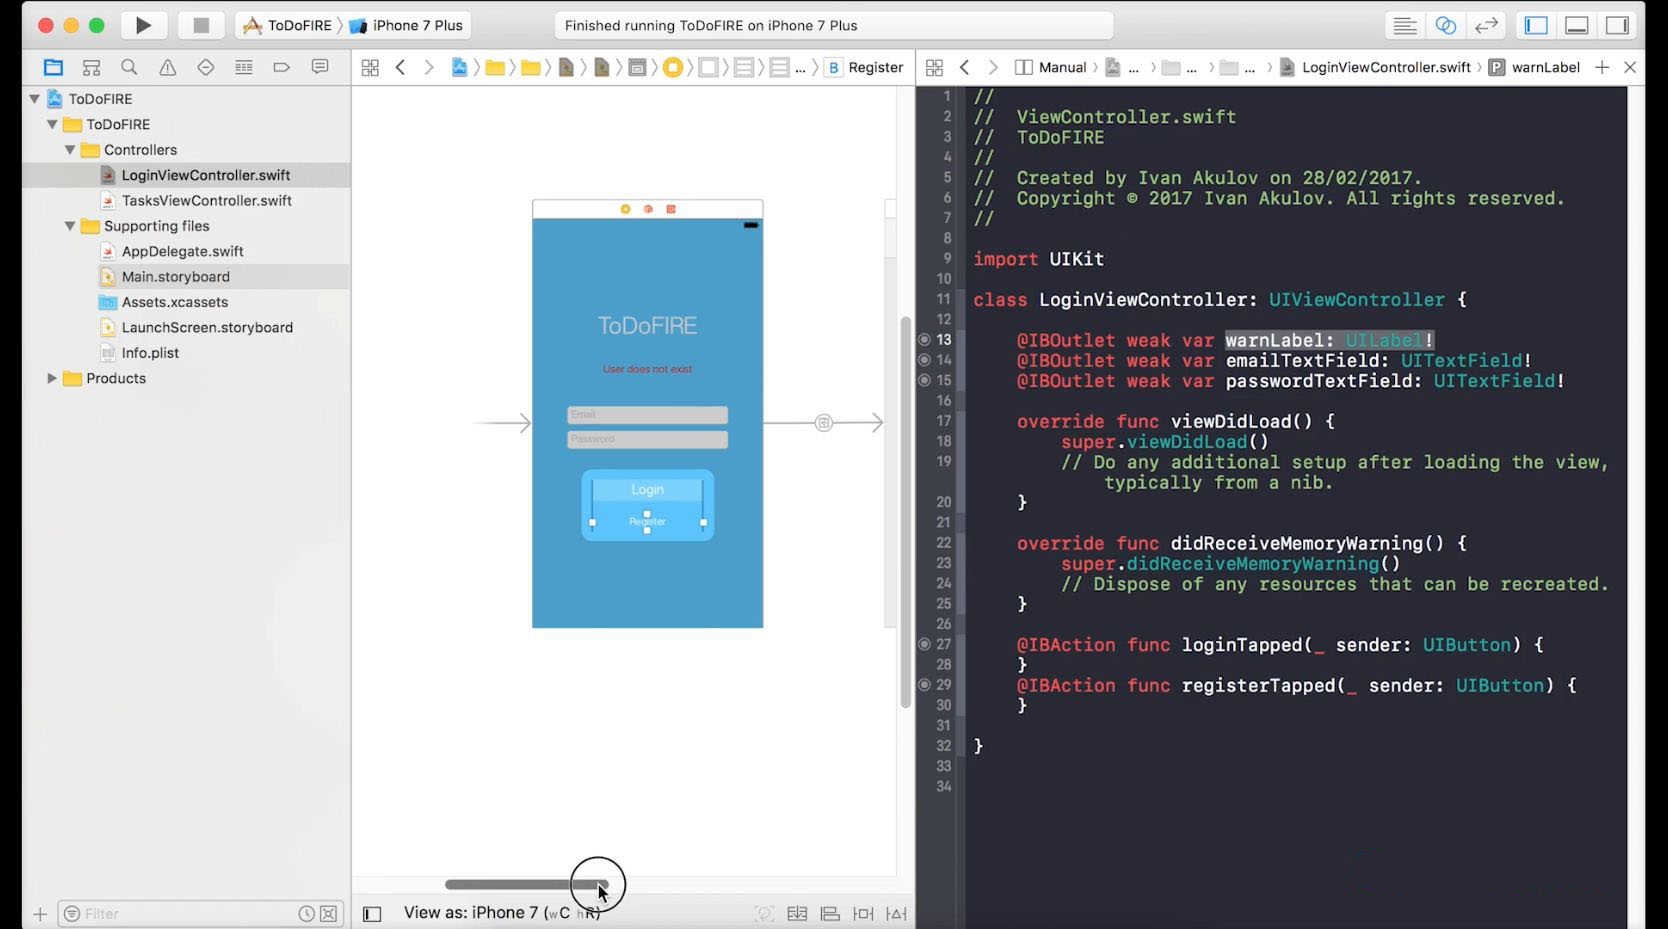Open the Debug navigator
This screenshot has width=1668, height=929.
(243, 67)
